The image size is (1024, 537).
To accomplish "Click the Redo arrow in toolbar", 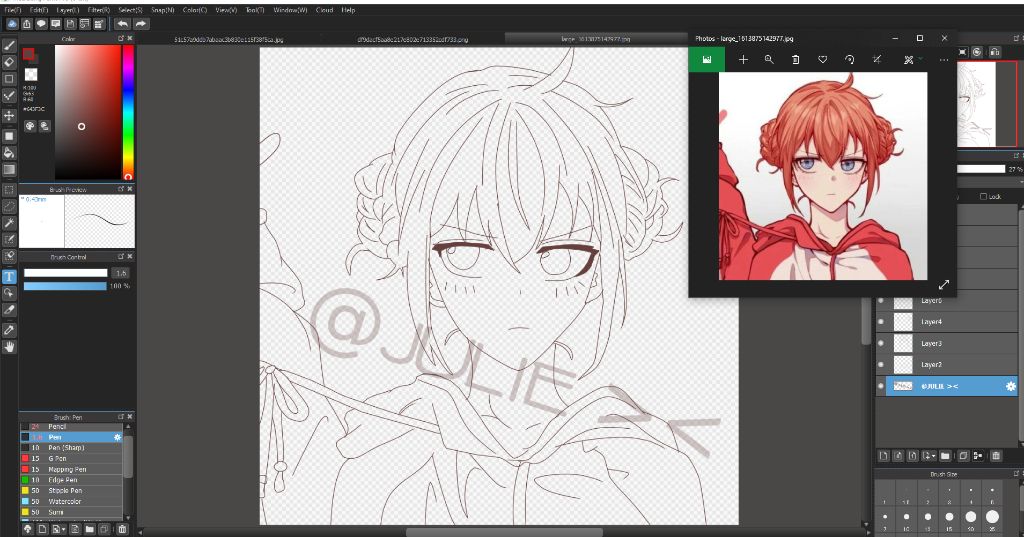I will click(140, 24).
